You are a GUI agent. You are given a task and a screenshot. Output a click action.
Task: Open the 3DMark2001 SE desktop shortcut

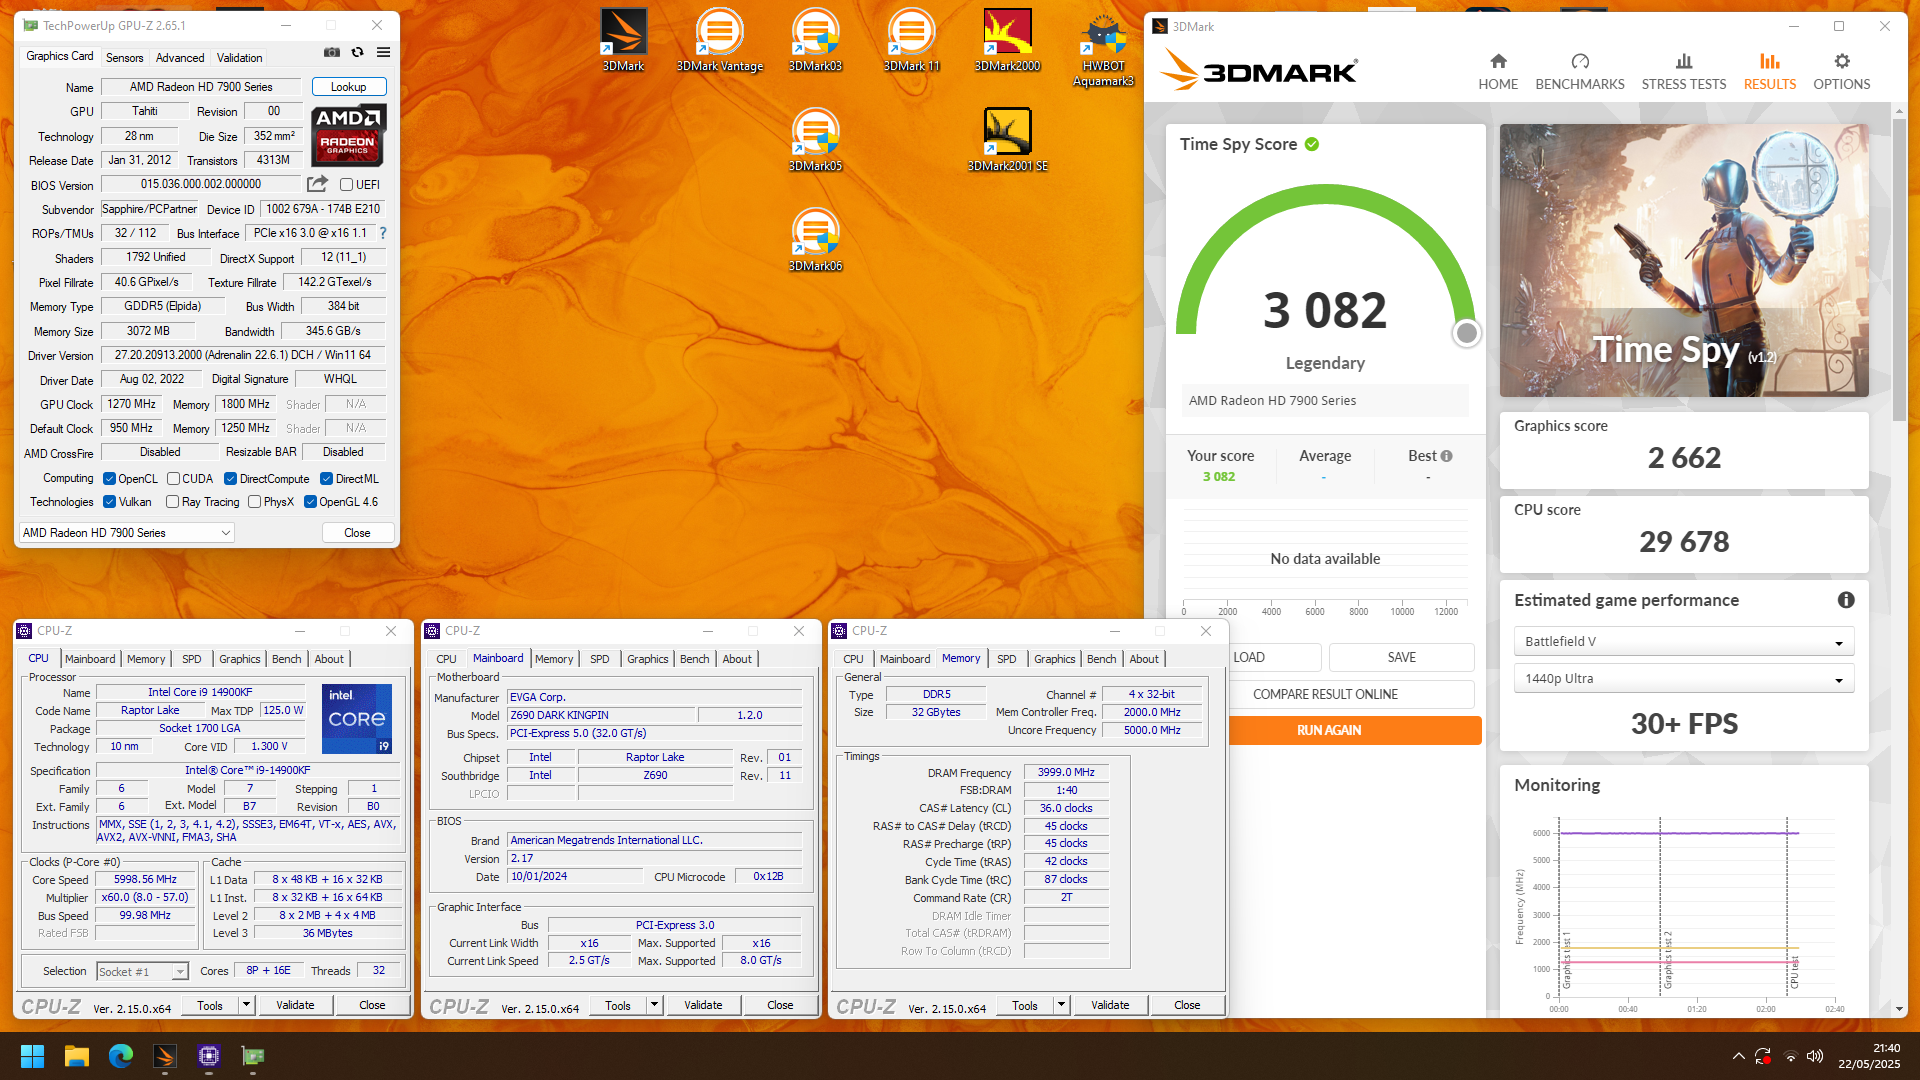(1007, 140)
